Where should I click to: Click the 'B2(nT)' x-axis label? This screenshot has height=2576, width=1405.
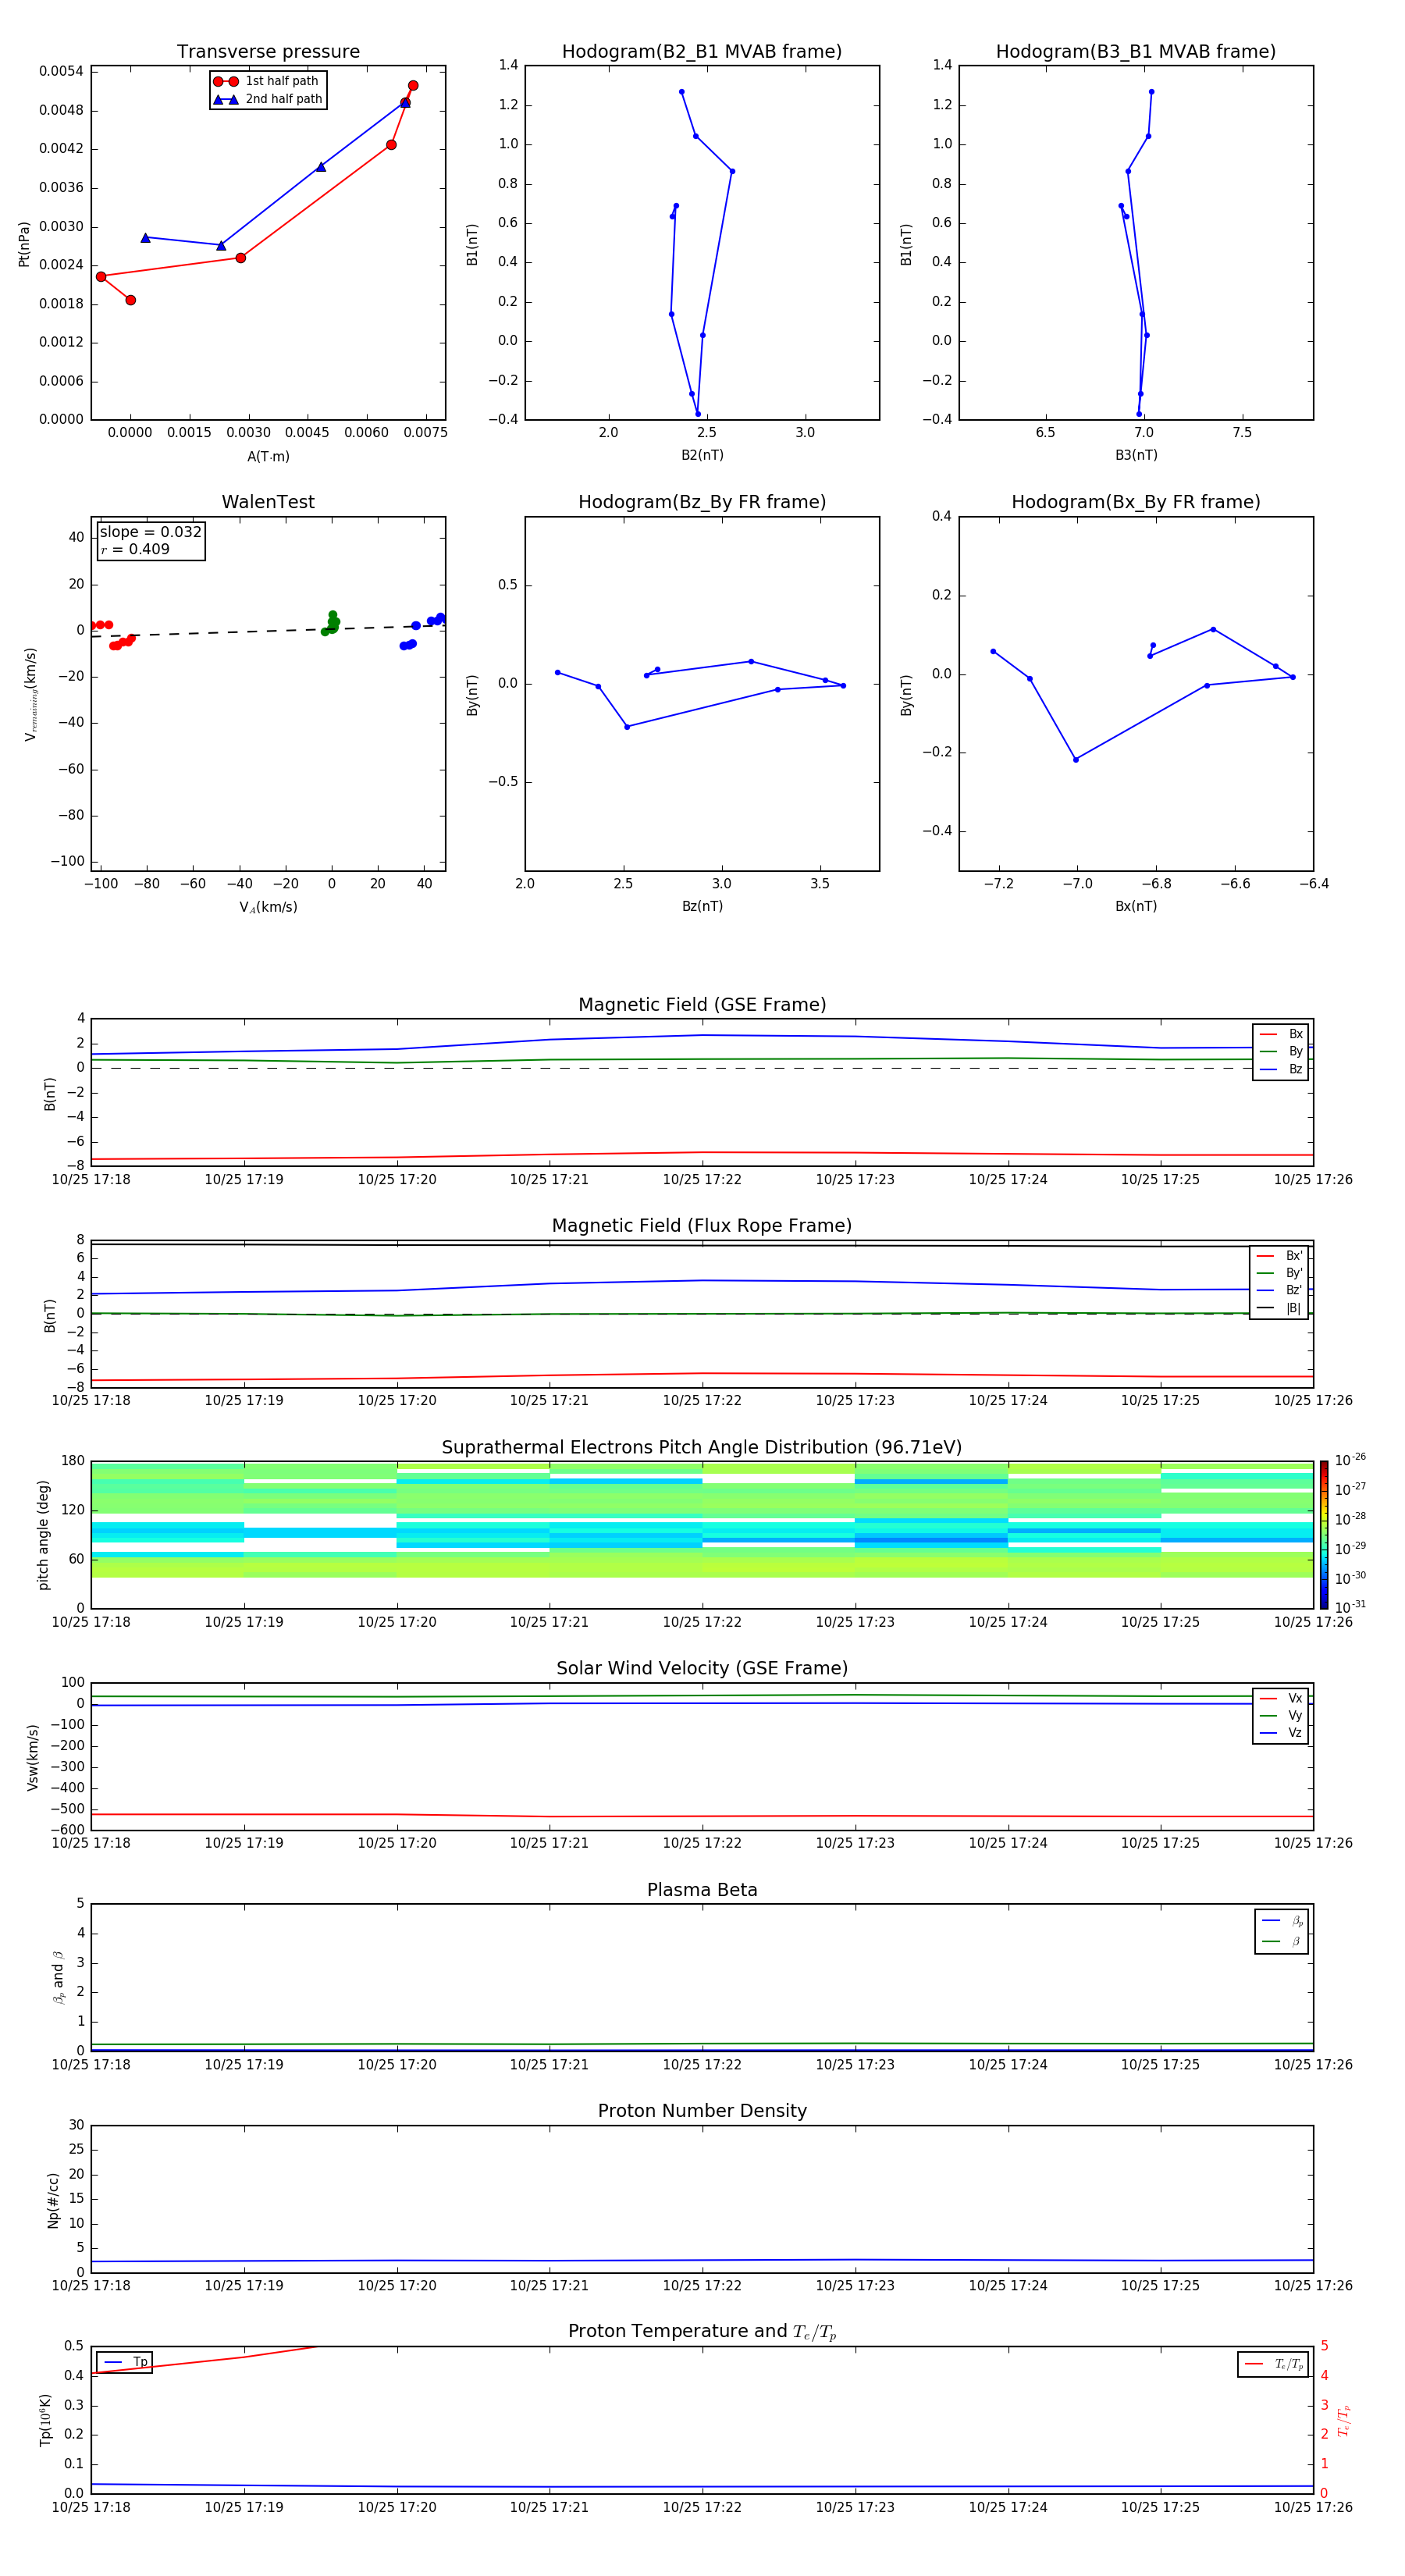702,455
